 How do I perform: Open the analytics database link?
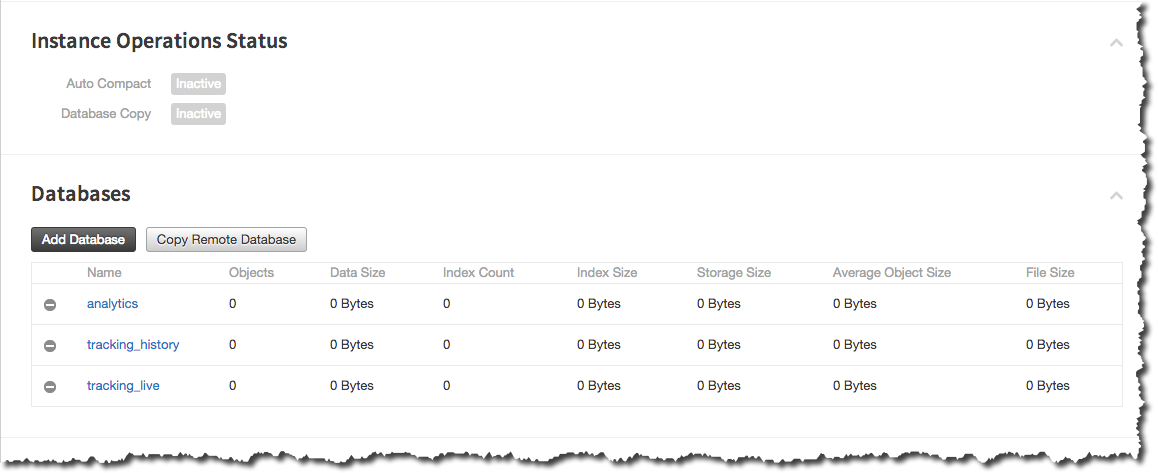(x=112, y=304)
